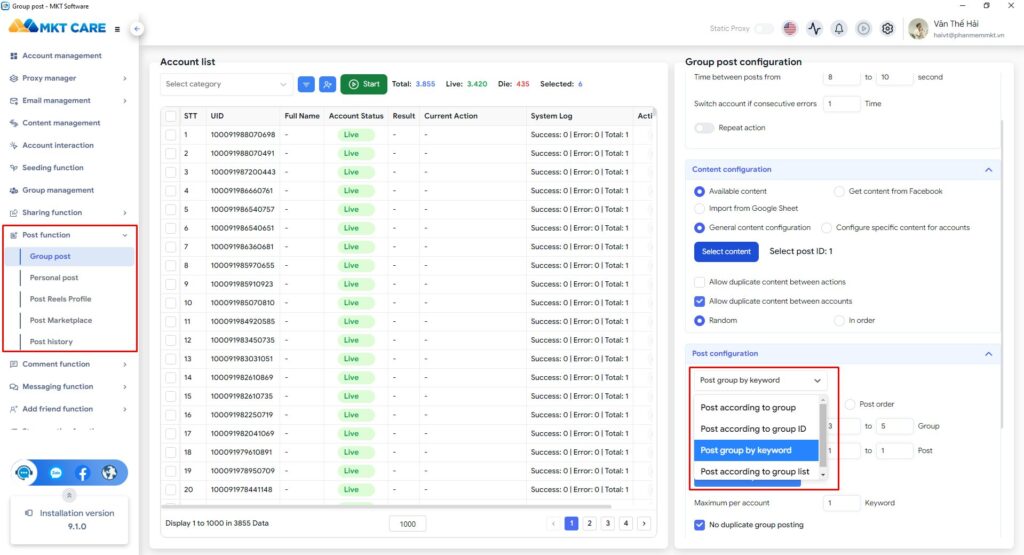Click the add account icon button
This screenshot has width=1024, height=555.
coord(327,84)
